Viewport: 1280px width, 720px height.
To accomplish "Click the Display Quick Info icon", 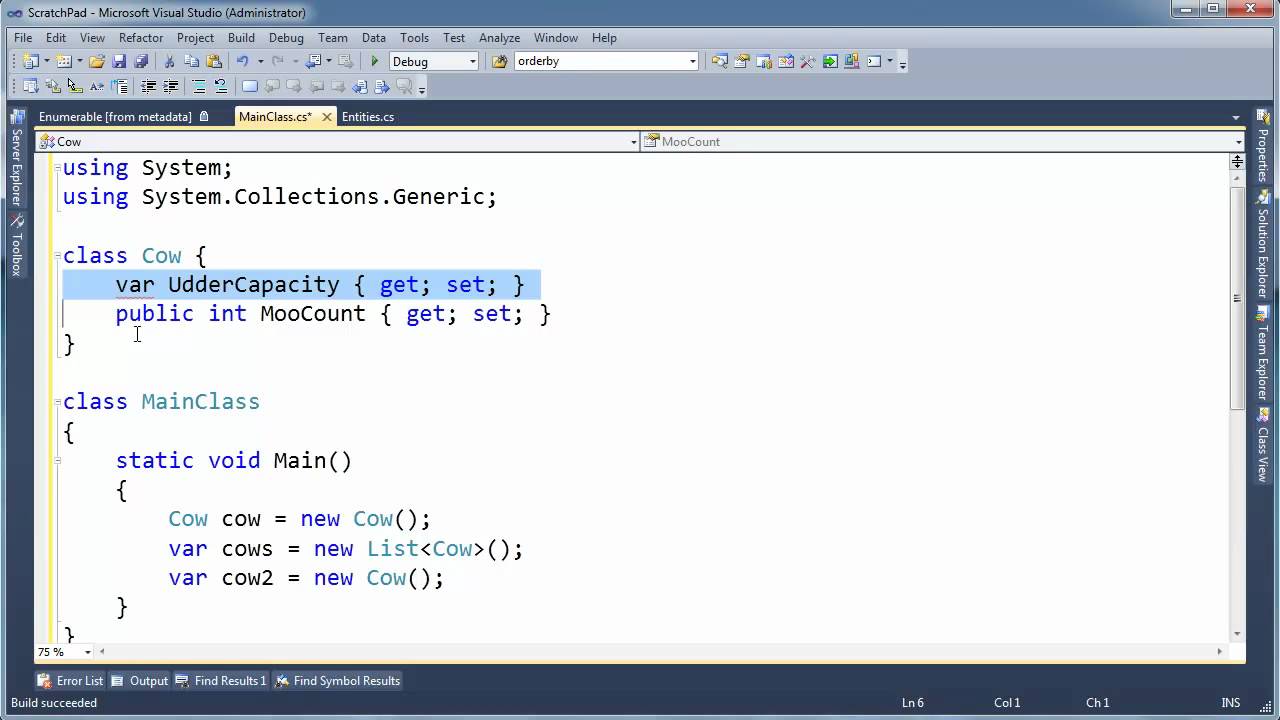I will [x=75, y=87].
